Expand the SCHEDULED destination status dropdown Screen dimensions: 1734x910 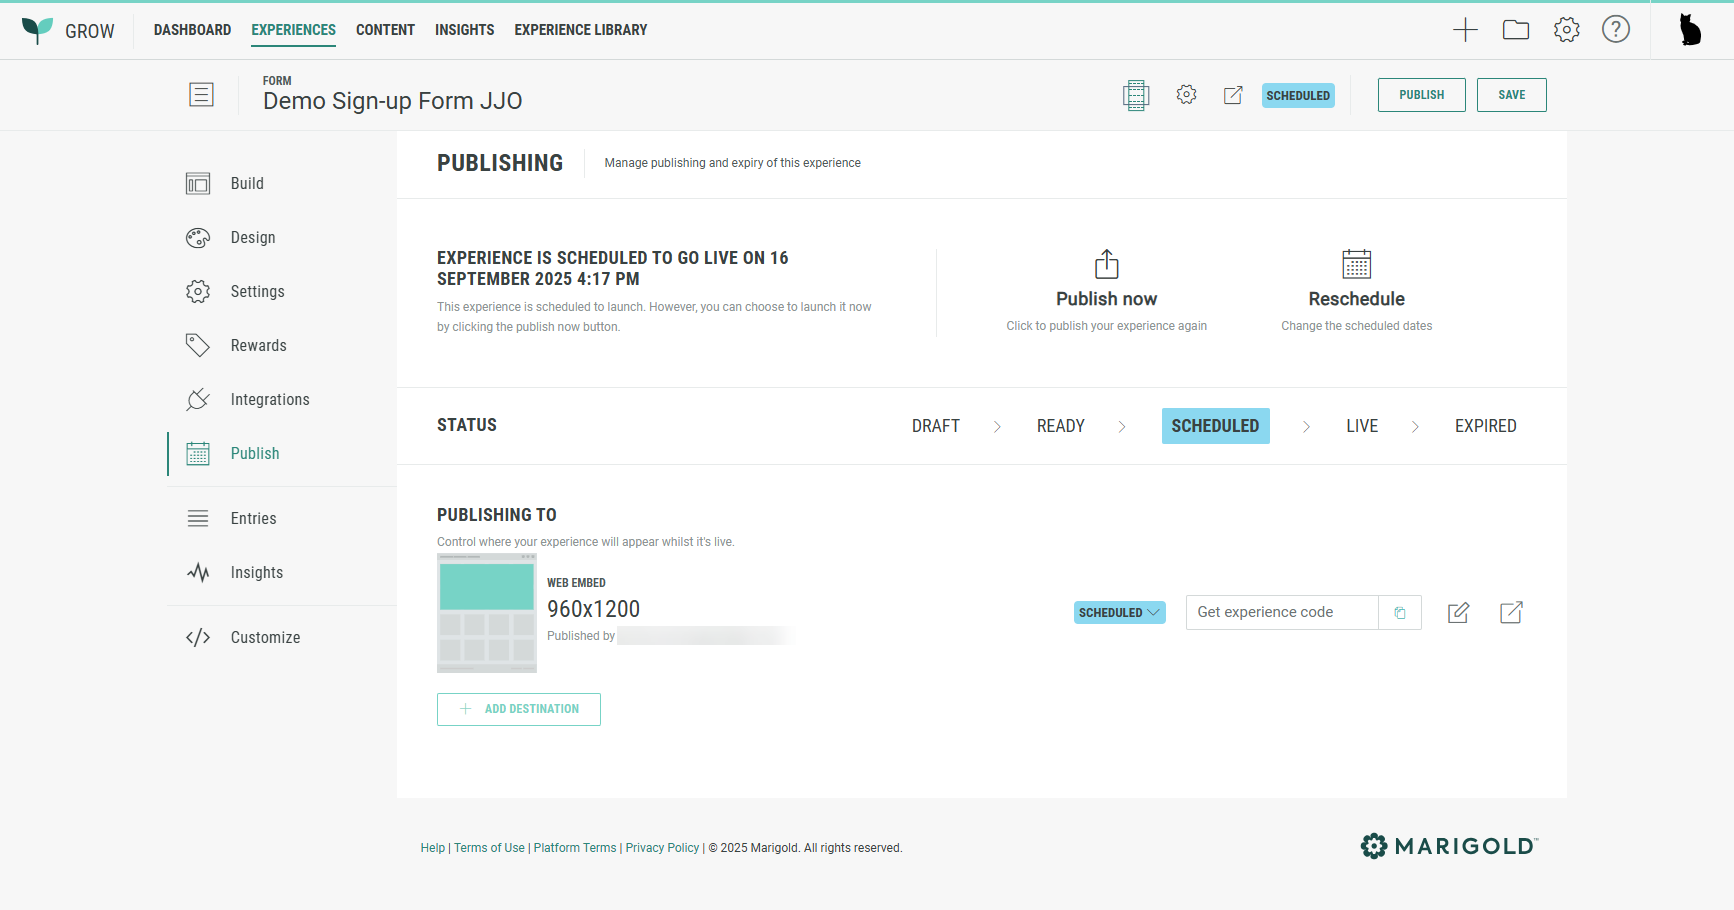(1119, 613)
